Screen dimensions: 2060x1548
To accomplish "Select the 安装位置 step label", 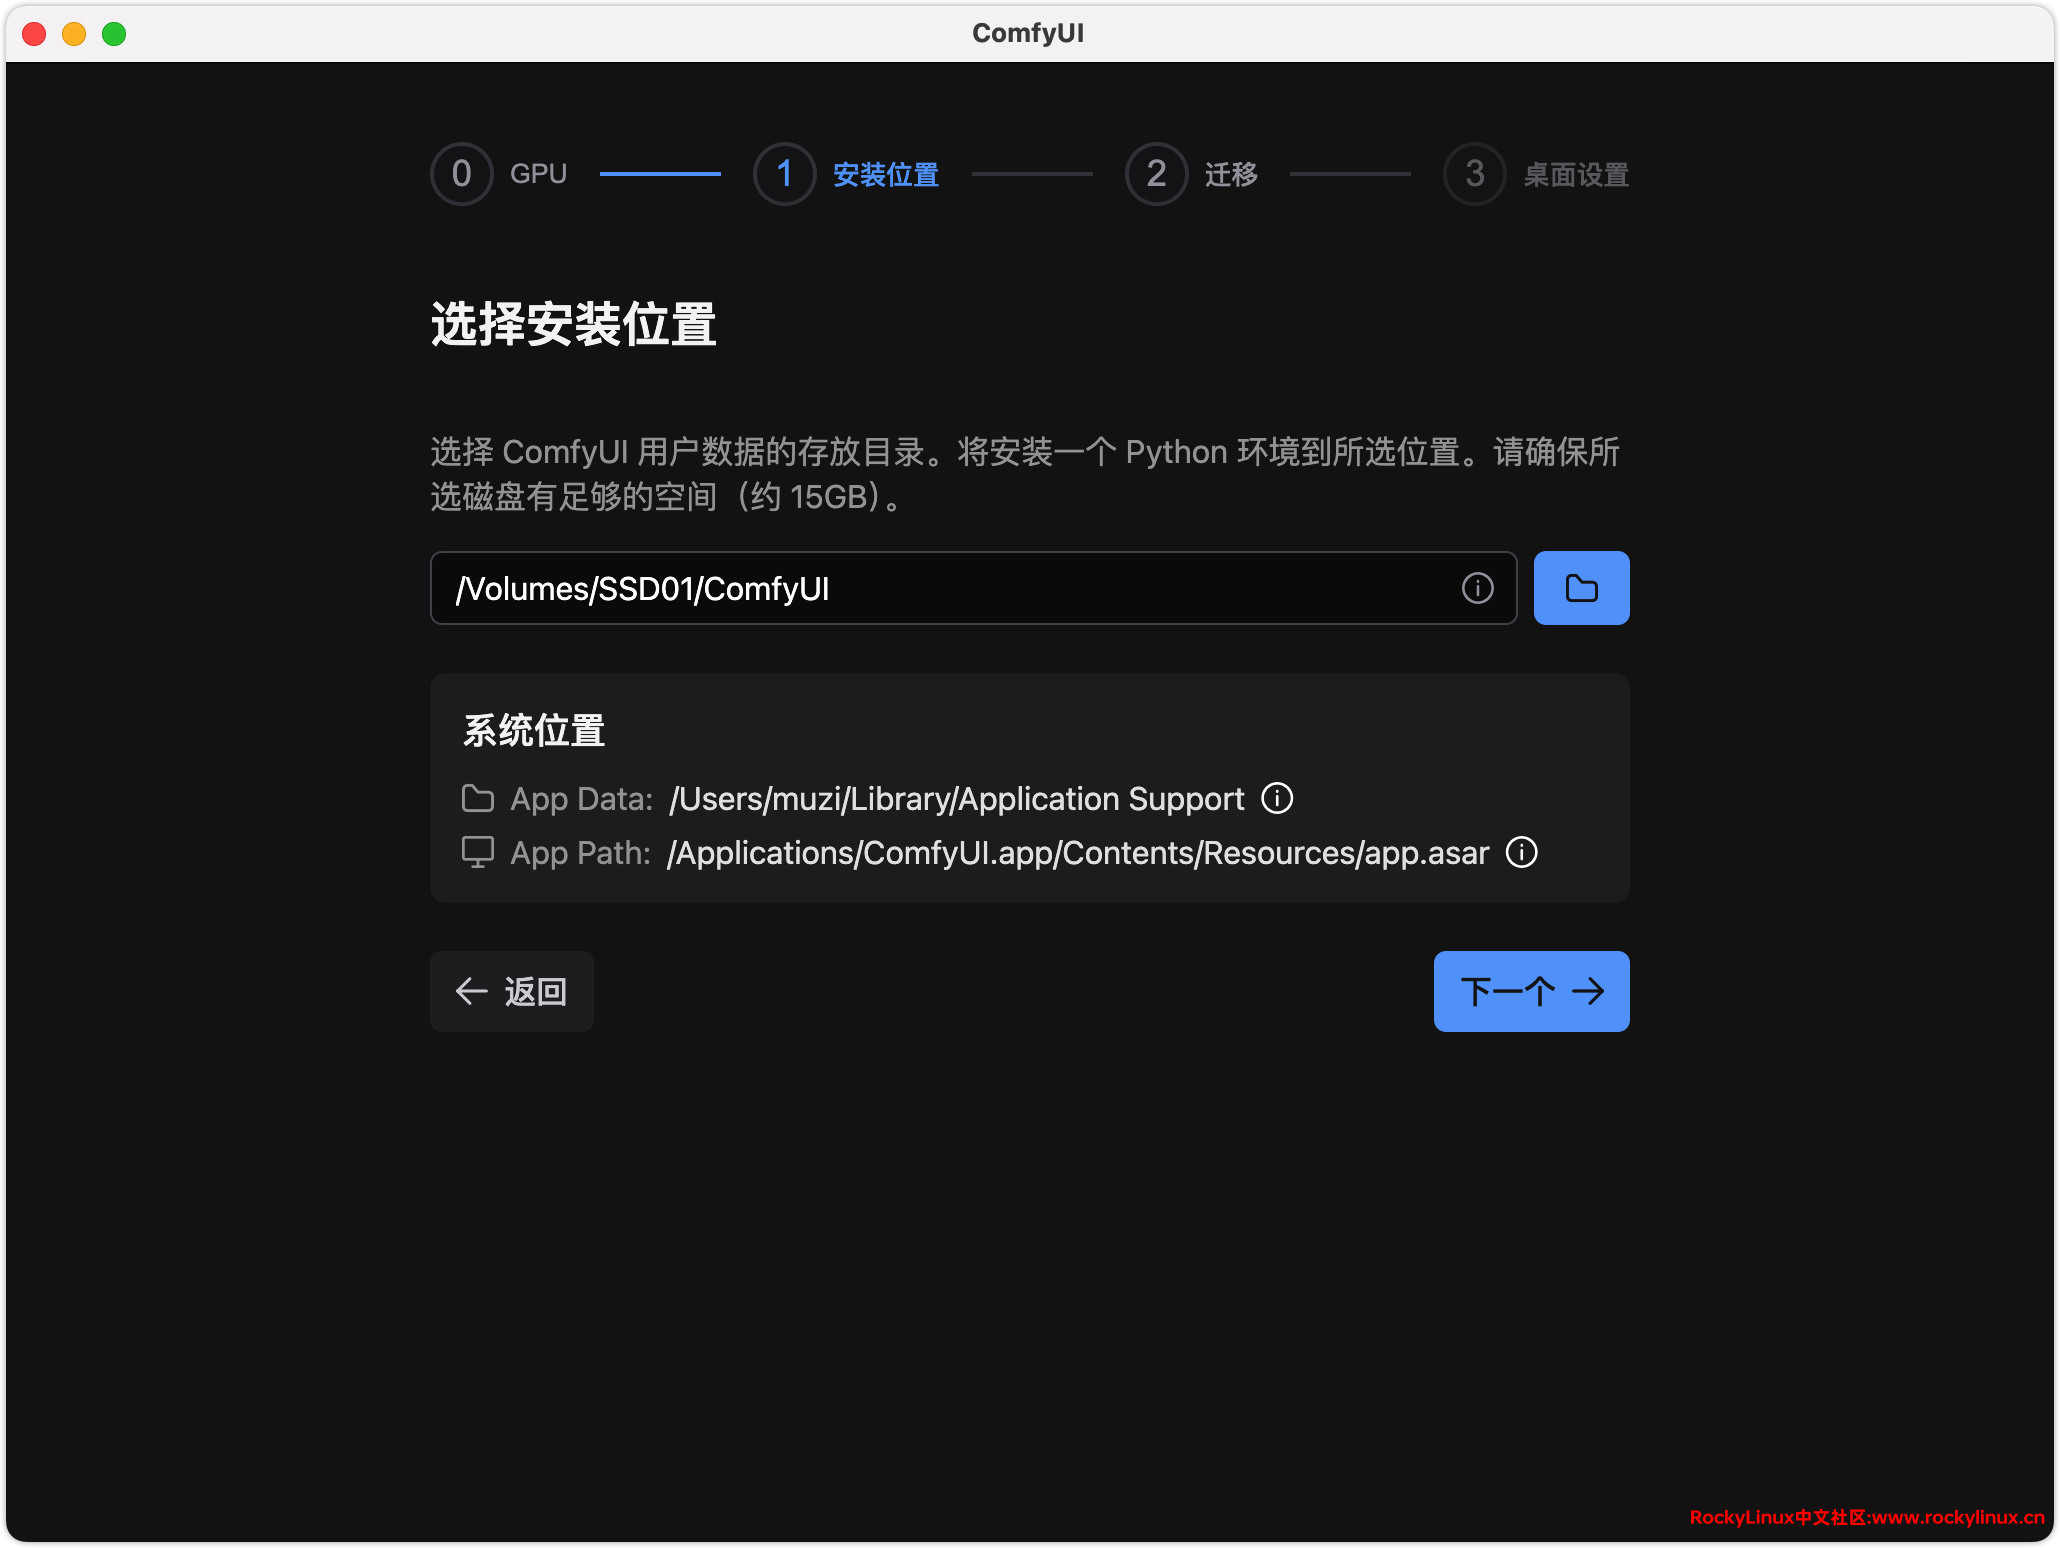I will point(885,175).
